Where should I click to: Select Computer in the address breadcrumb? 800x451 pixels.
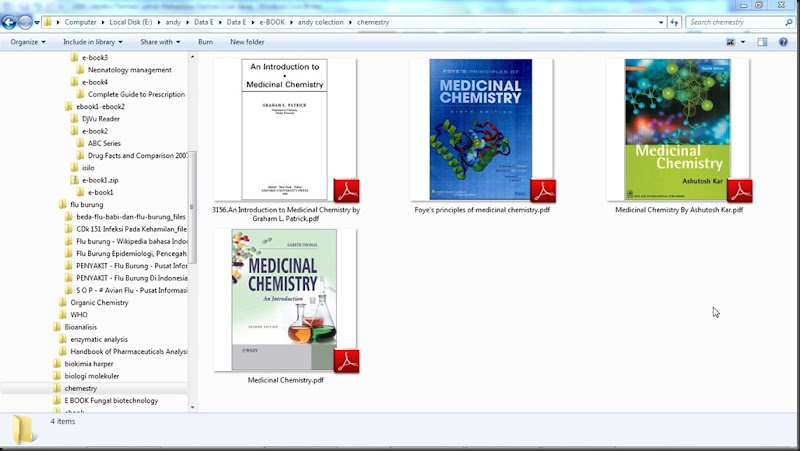[x=80, y=22]
